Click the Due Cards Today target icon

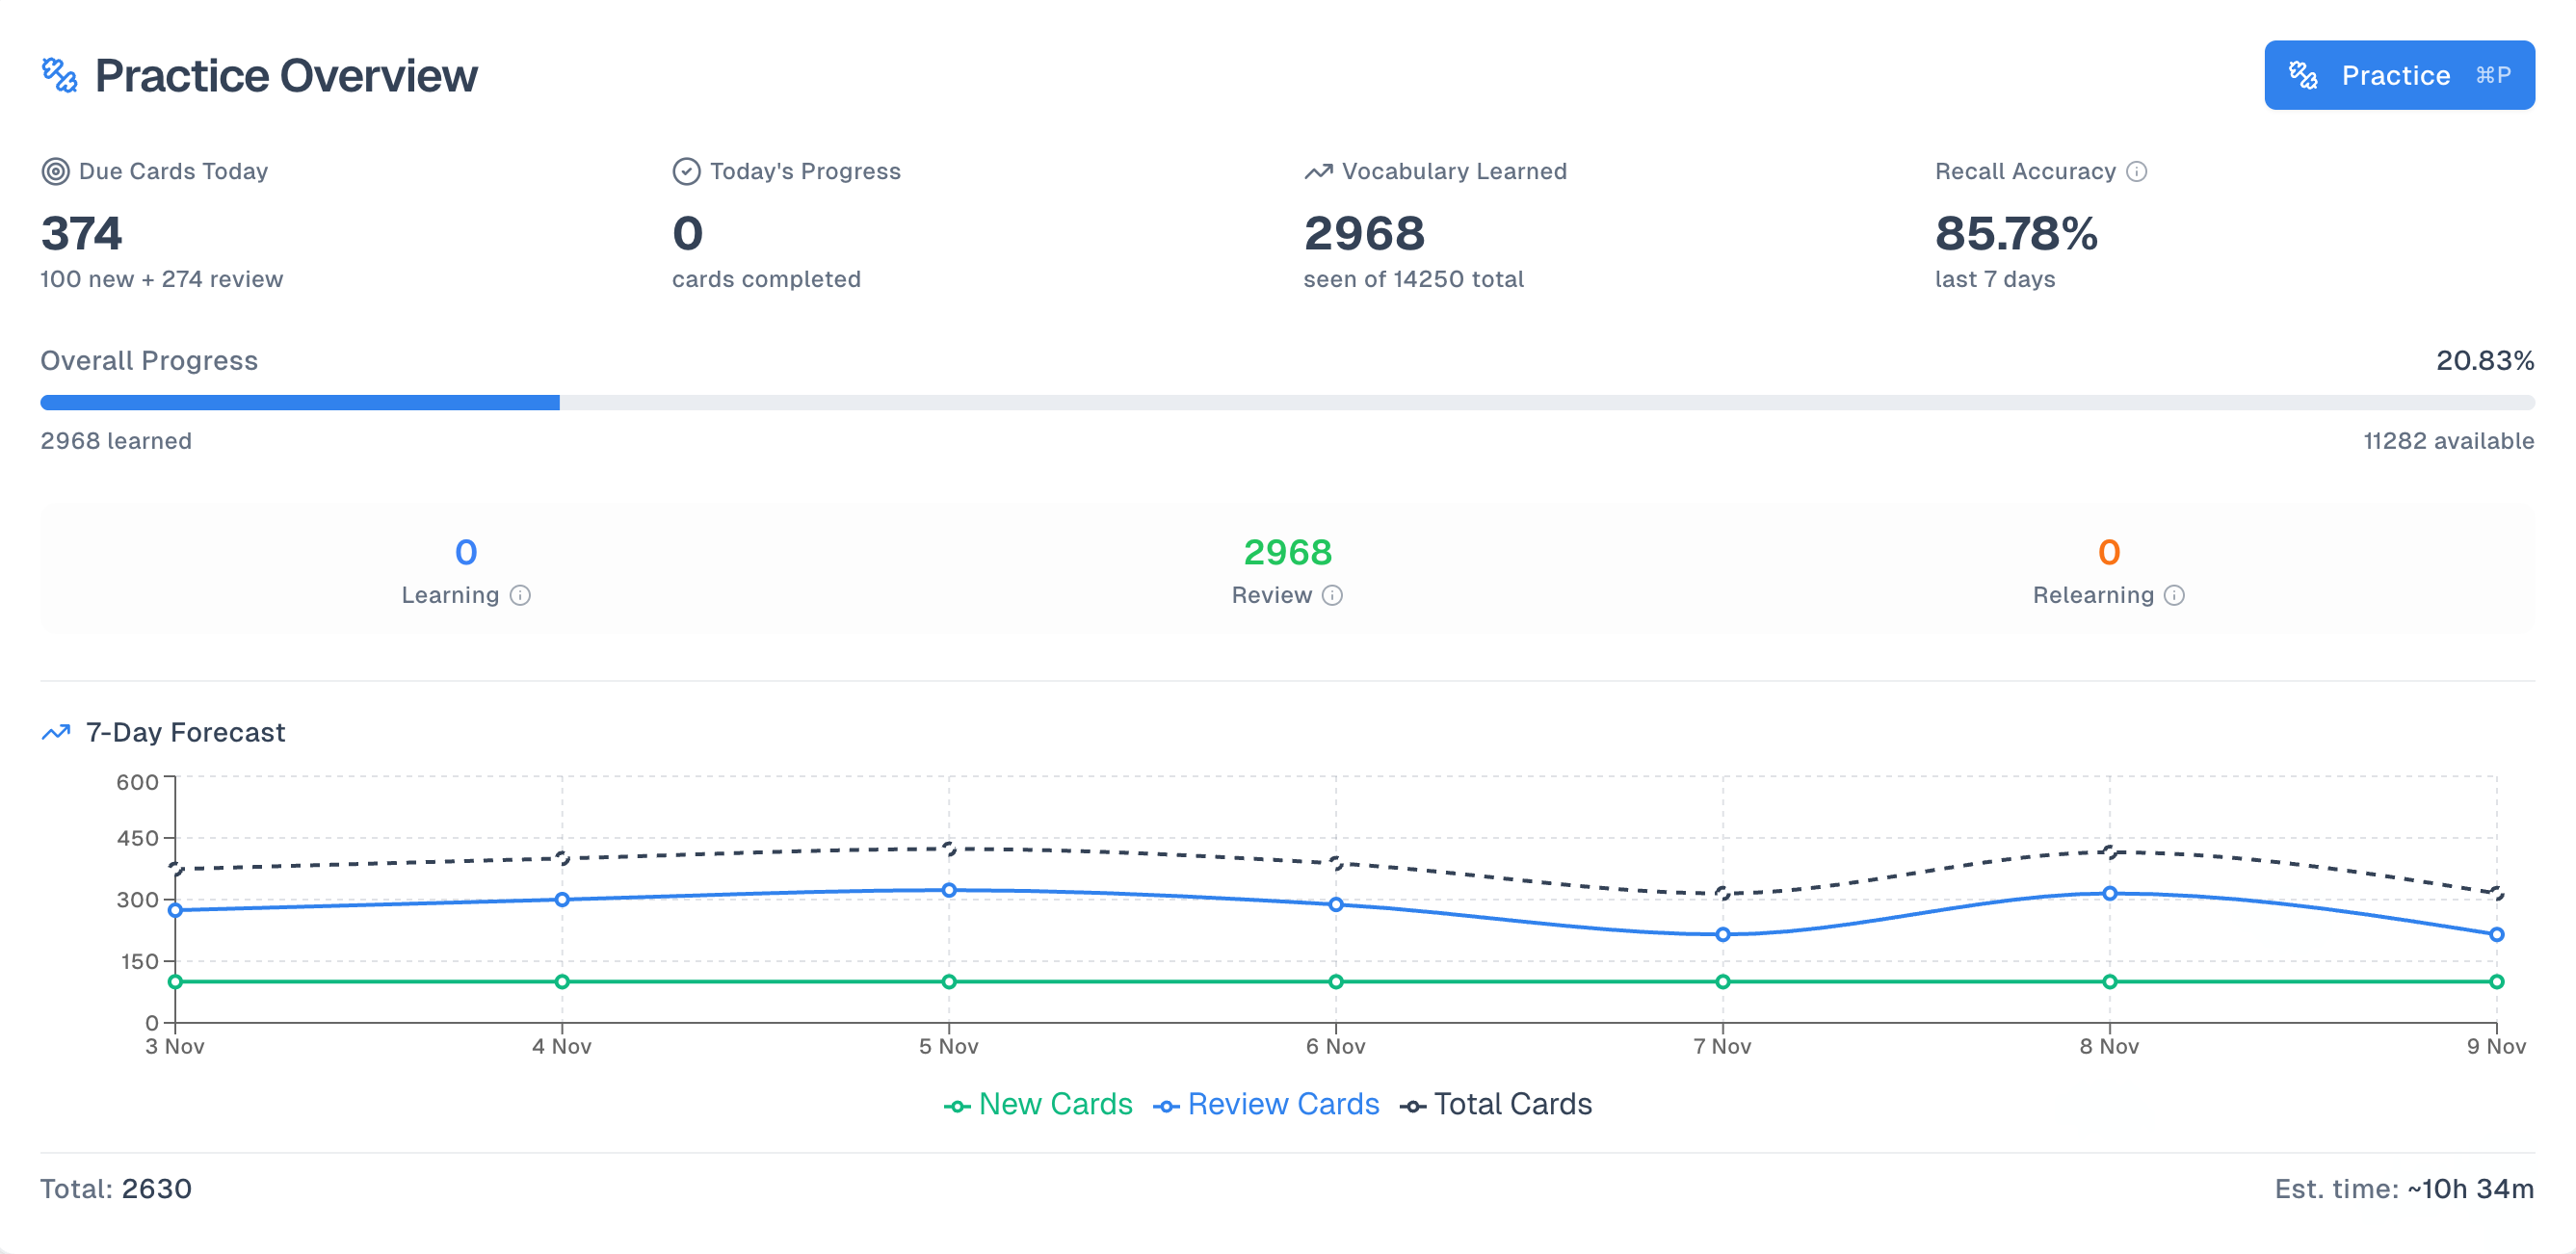pyautogui.click(x=55, y=171)
